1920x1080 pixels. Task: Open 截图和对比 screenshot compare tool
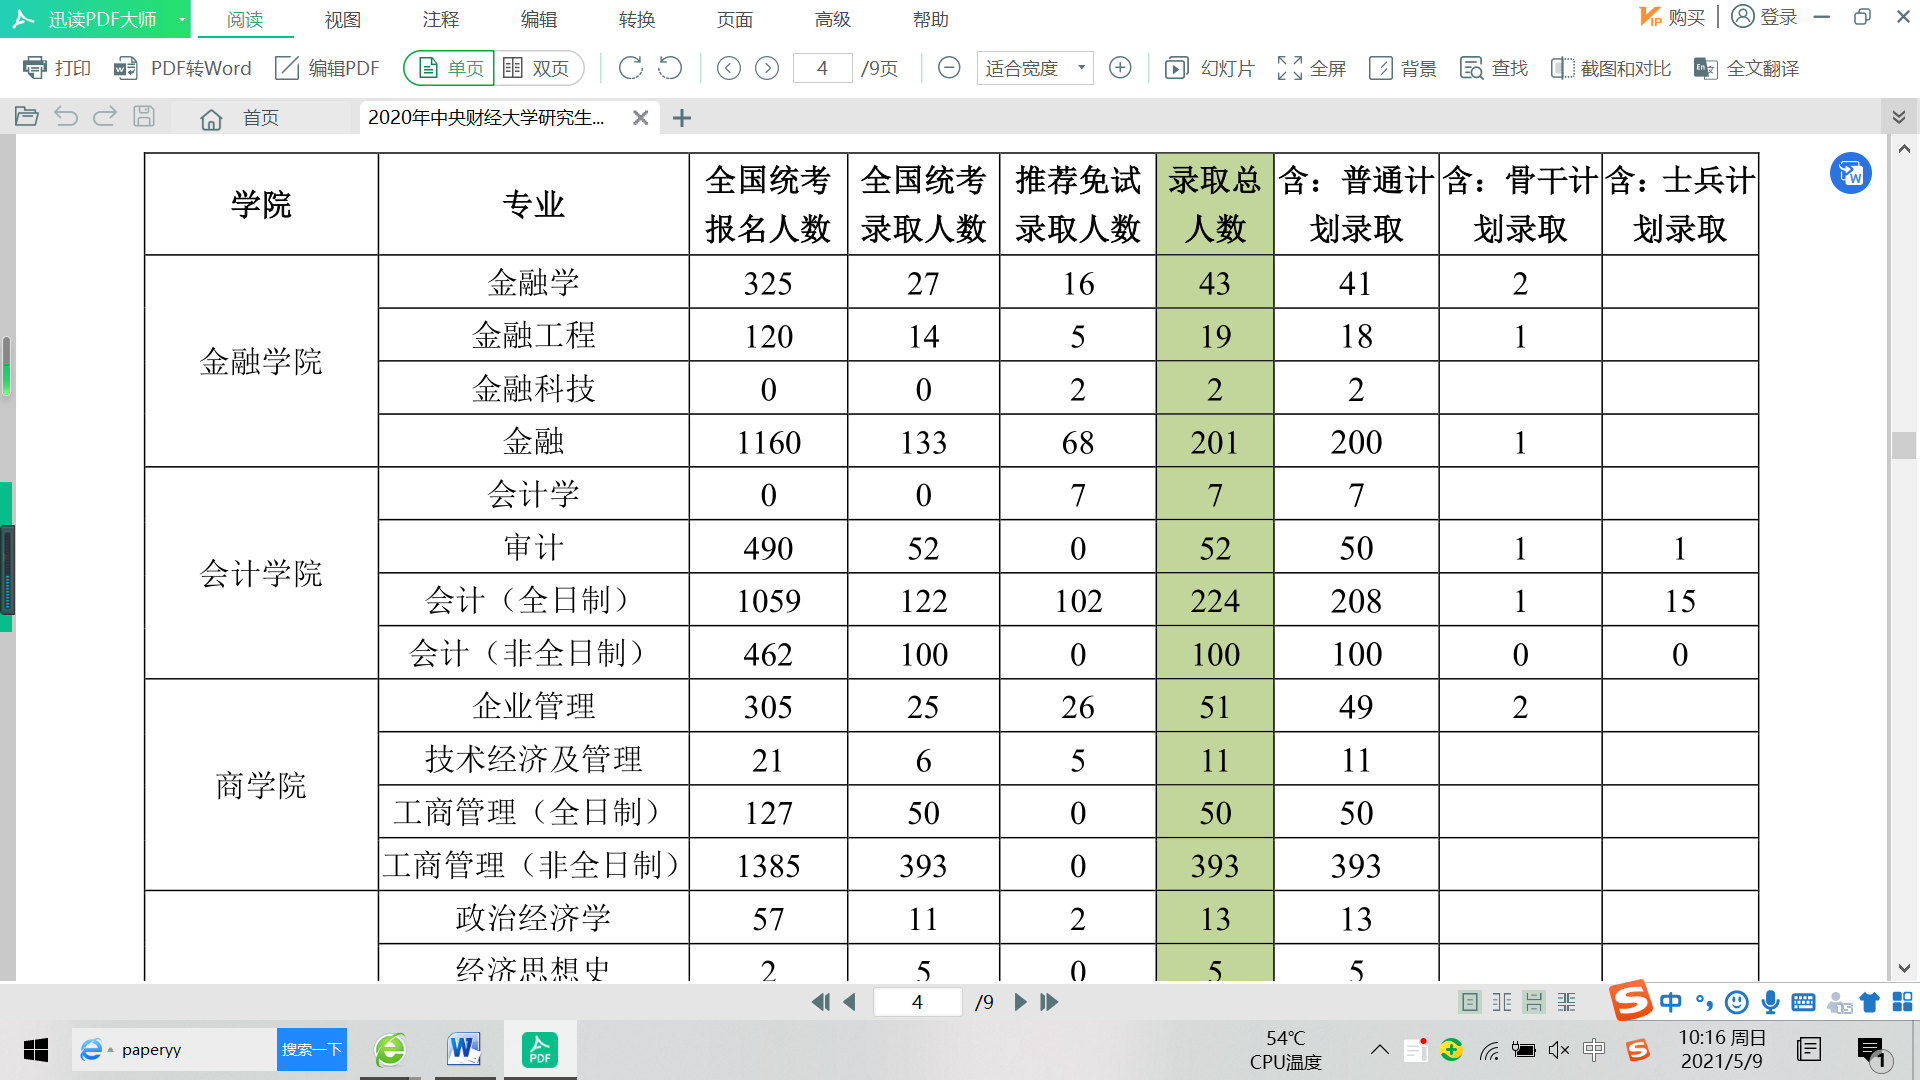pos(1610,68)
